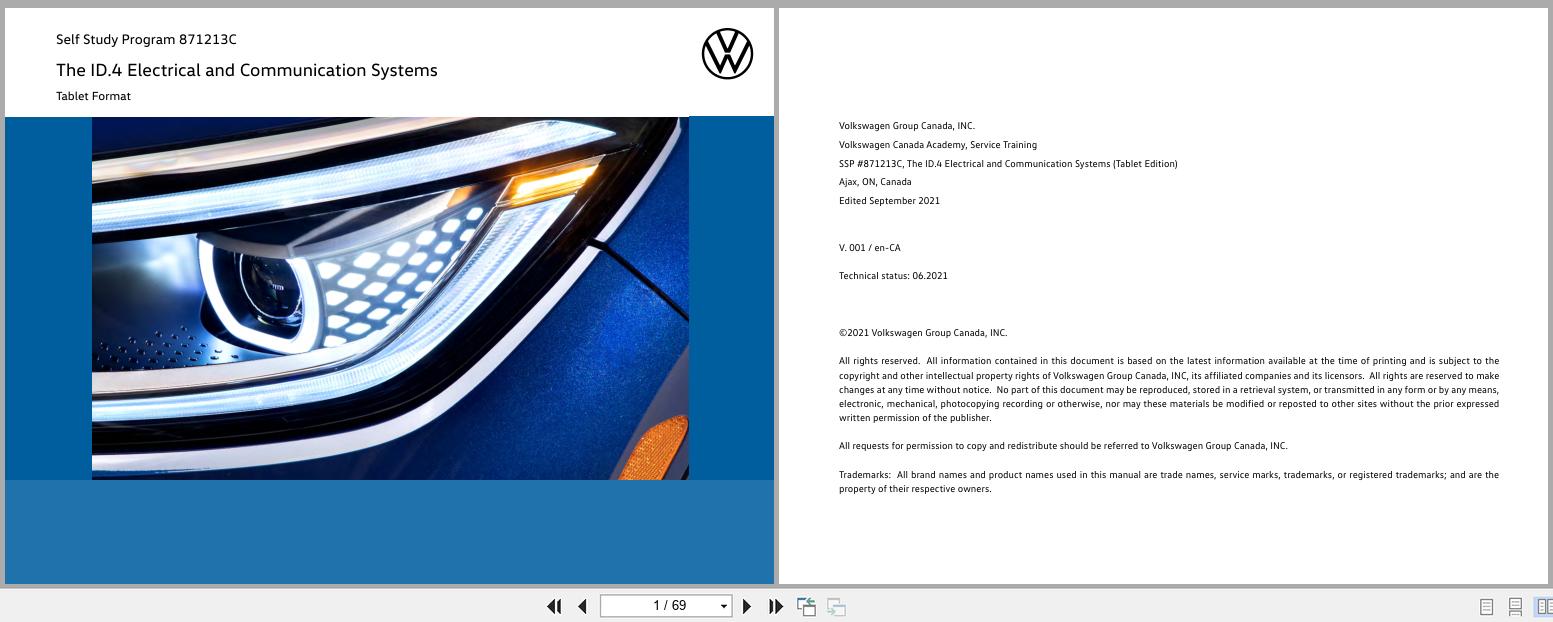Click 'Self Study Program 871213C' text
The width and height of the screenshot is (1553, 622).
(146, 40)
